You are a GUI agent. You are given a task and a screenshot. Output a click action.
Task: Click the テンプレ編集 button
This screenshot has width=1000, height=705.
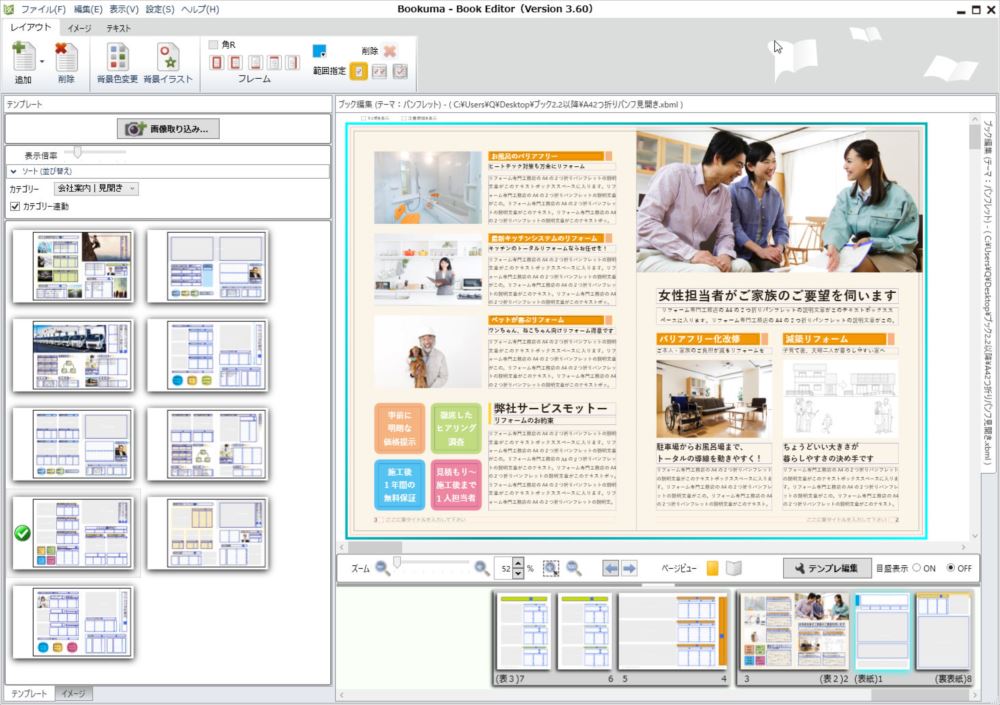tap(826, 568)
